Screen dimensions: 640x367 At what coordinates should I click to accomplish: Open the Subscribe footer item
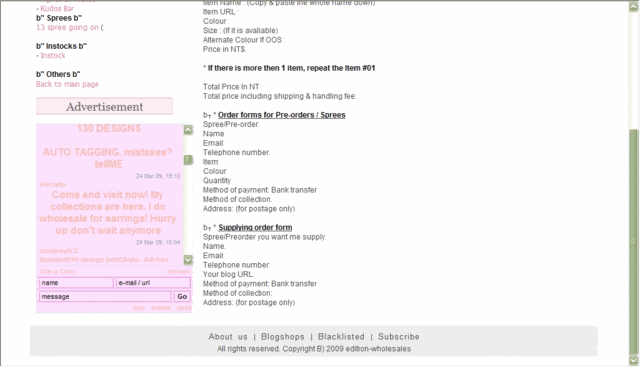(x=399, y=337)
